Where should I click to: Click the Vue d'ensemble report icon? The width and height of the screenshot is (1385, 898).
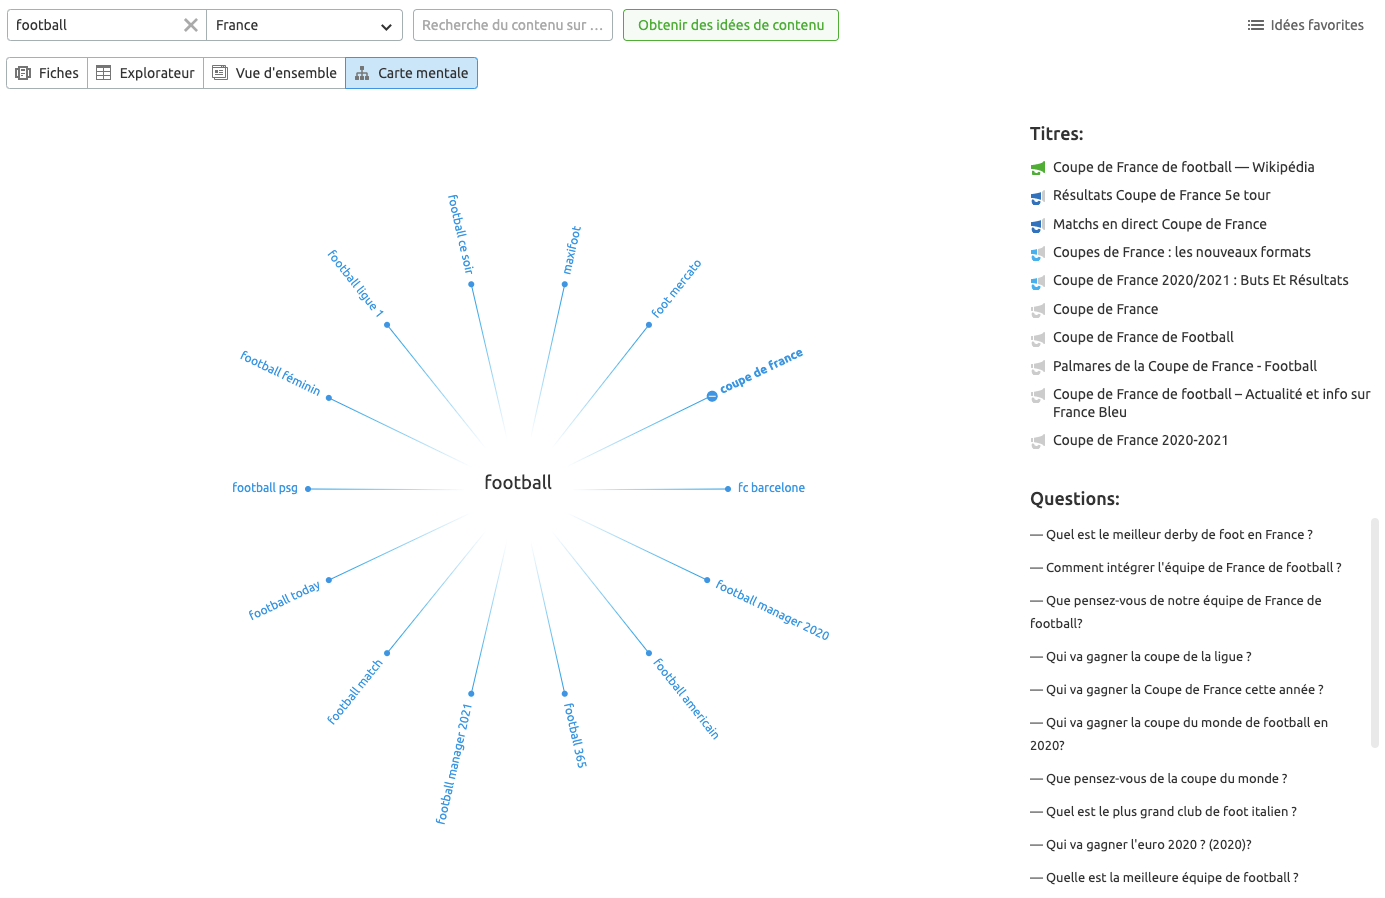pos(218,72)
